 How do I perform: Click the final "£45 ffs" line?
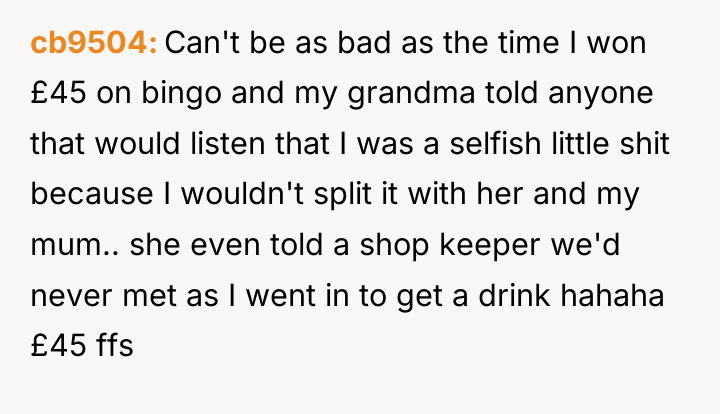tap(82, 344)
